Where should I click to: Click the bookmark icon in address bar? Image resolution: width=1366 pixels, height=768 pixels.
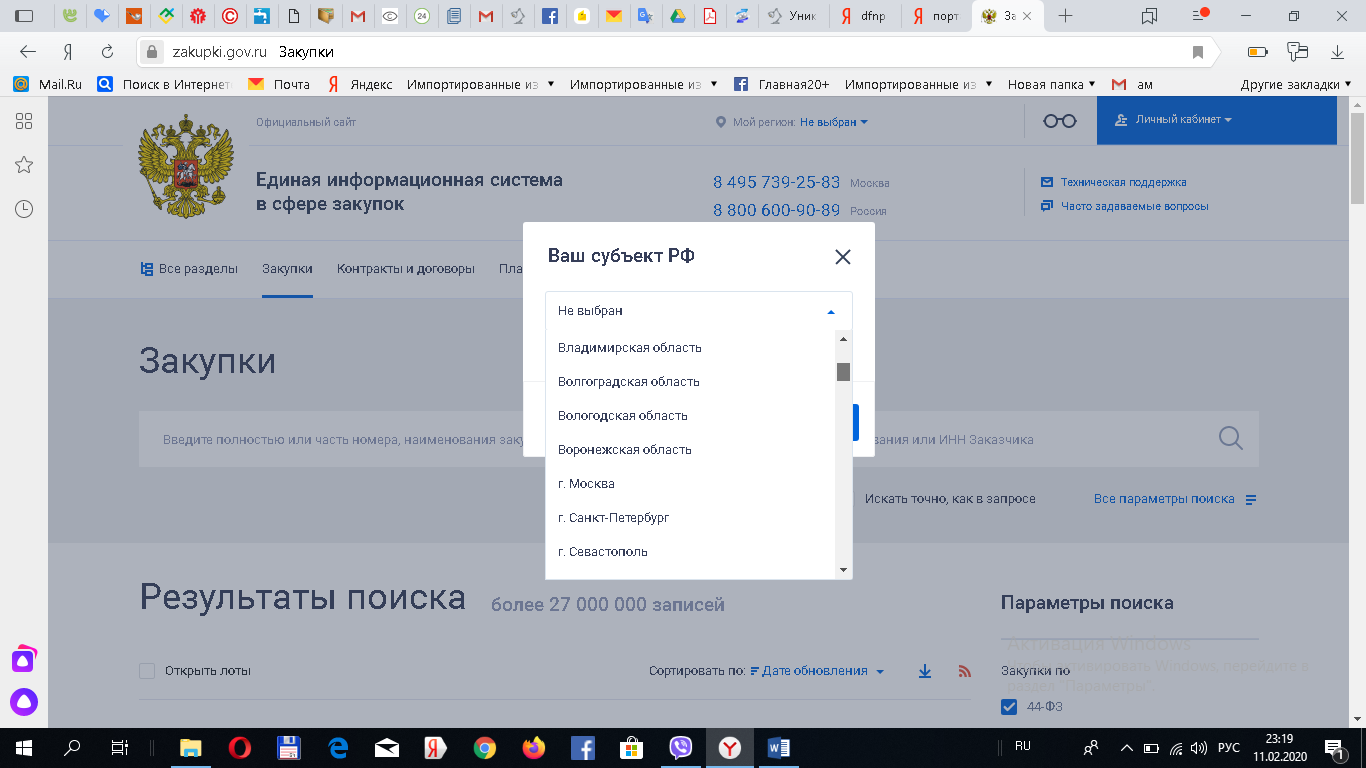[x=1197, y=52]
